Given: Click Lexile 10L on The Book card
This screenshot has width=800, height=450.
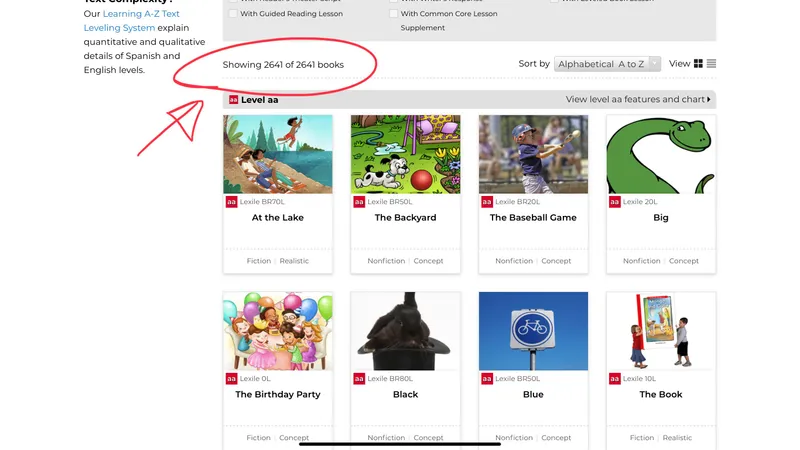Looking at the screenshot, I should (639, 379).
